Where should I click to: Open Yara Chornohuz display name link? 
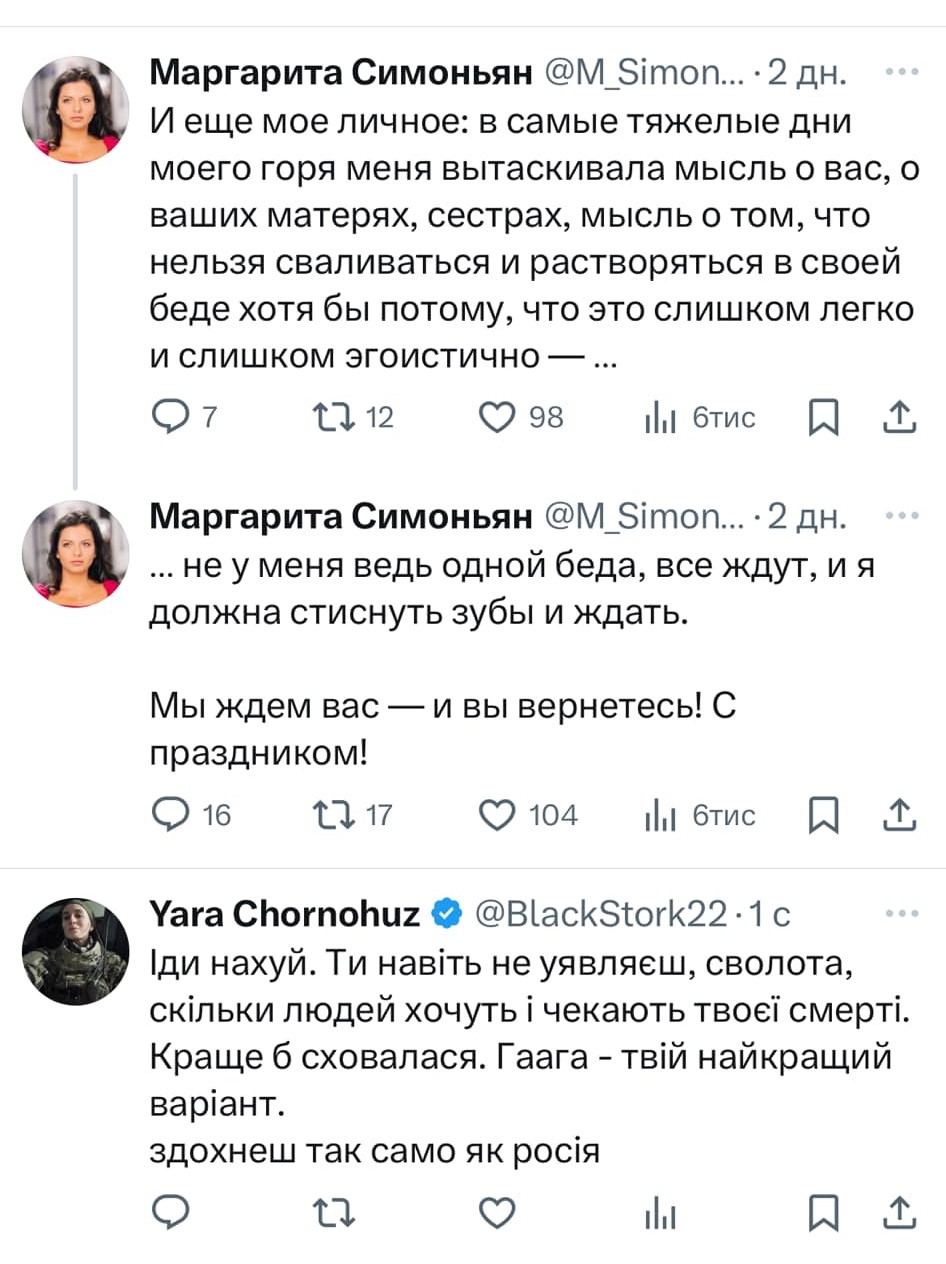pos(284,912)
